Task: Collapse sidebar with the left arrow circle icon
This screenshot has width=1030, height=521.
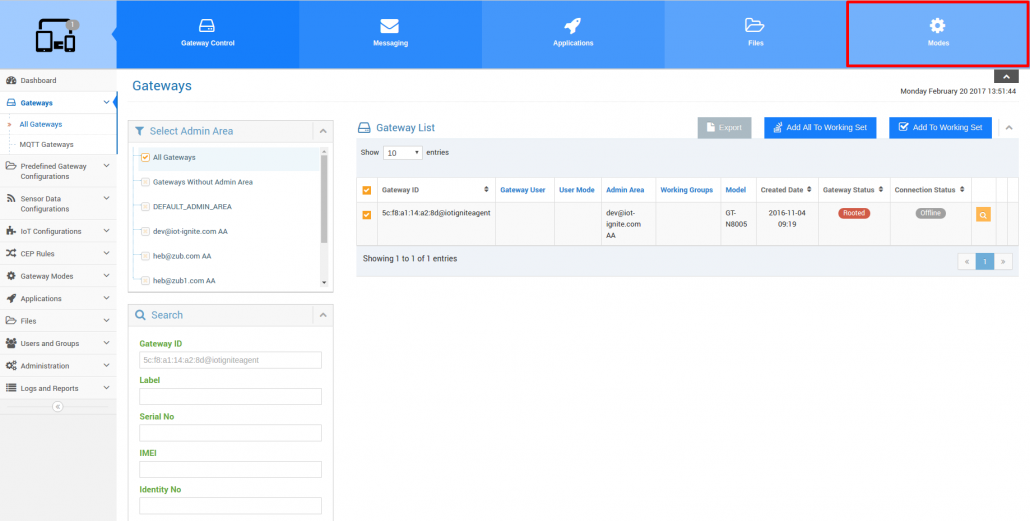Action: coord(57,407)
